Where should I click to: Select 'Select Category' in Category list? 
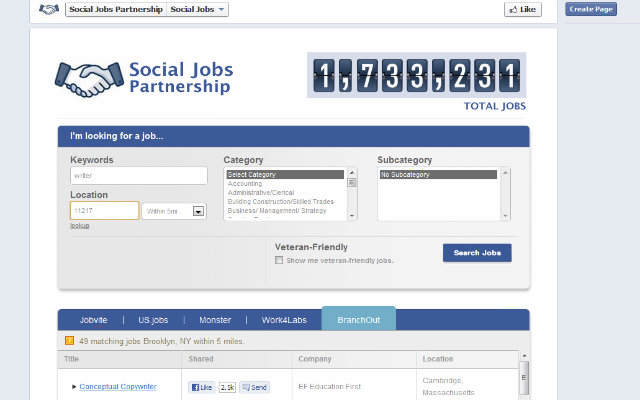(x=285, y=175)
